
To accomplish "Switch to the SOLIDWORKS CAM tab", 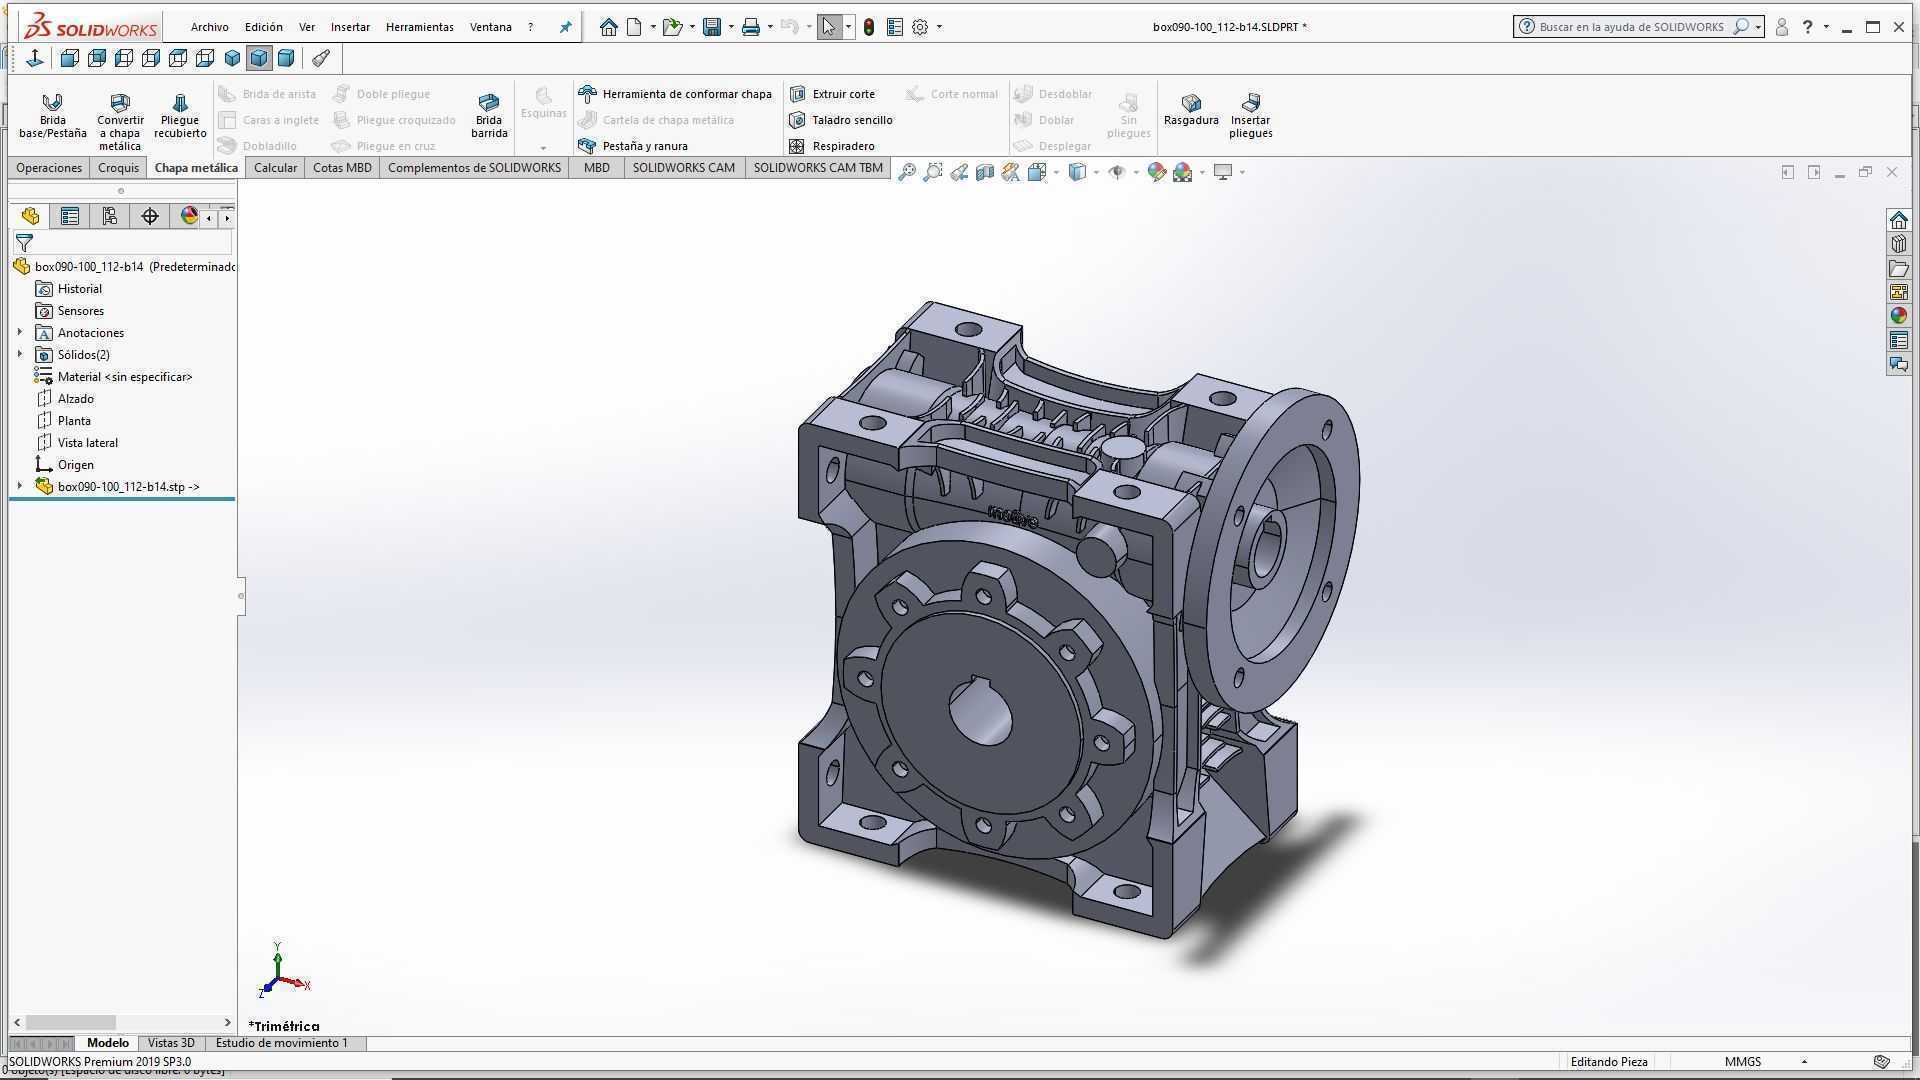I will [683, 168].
